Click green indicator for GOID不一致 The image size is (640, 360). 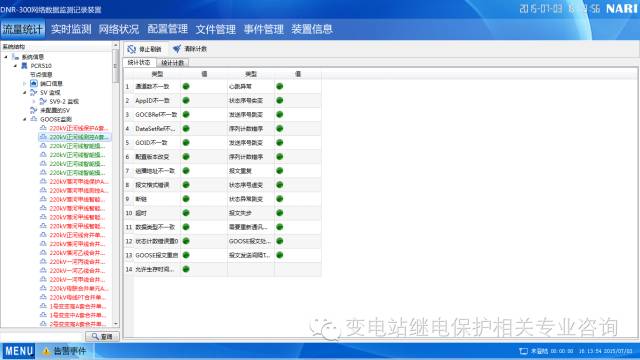click(x=186, y=143)
